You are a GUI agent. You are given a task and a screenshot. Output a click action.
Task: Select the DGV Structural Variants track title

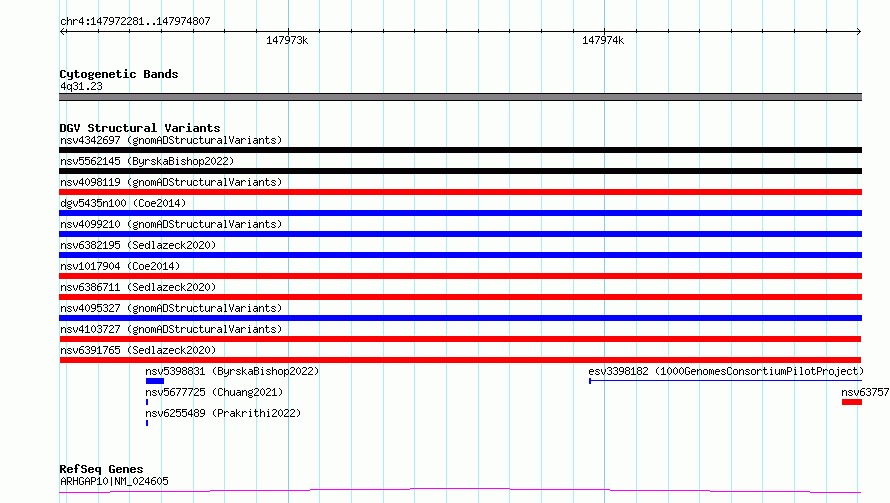(x=140, y=128)
